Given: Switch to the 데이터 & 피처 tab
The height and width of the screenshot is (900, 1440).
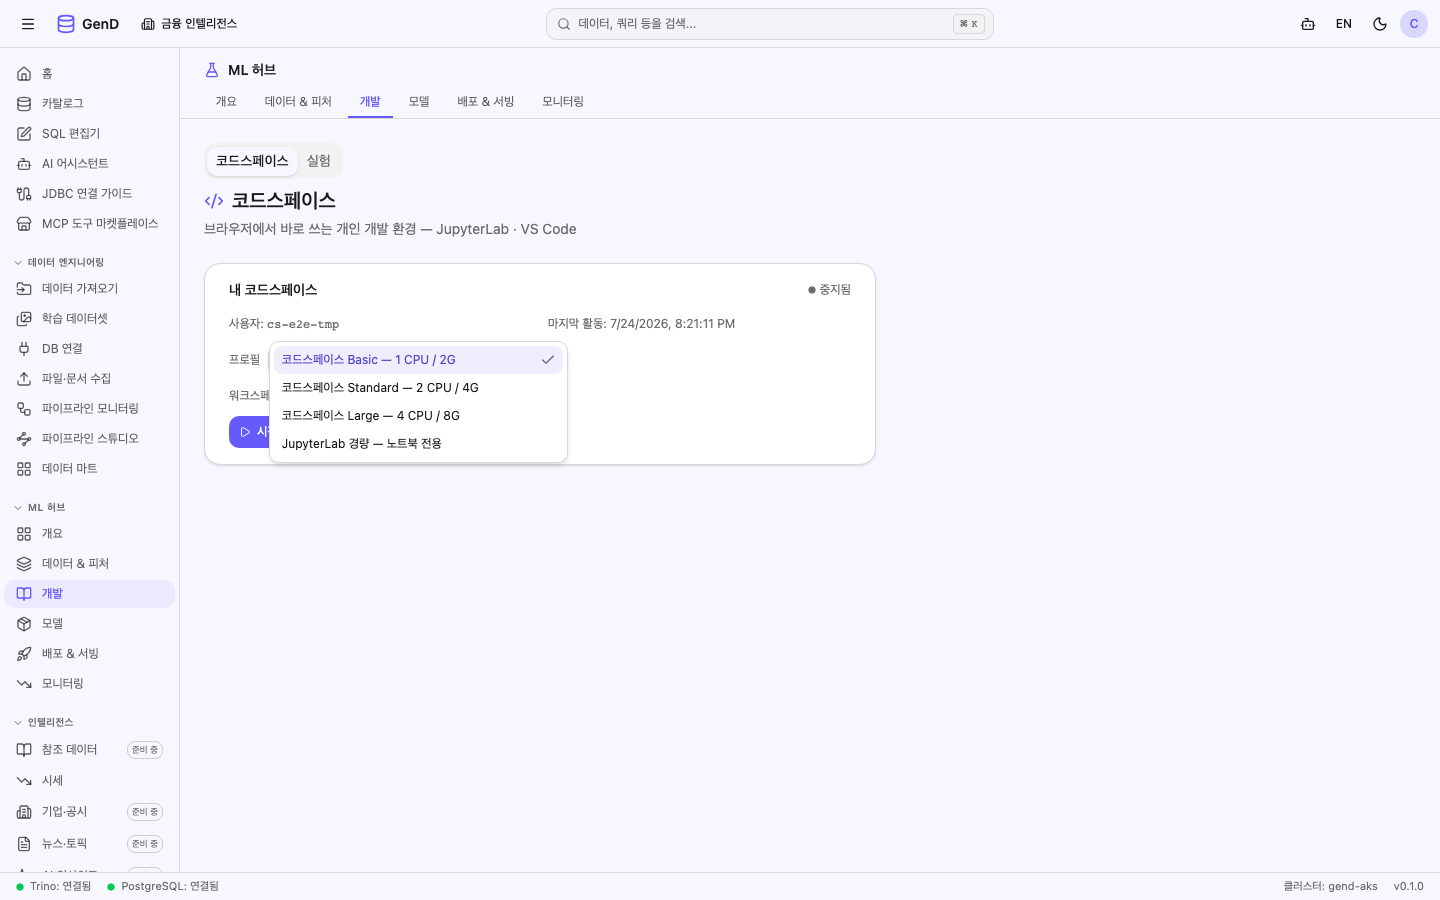Looking at the screenshot, I should (x=298, y=102).
